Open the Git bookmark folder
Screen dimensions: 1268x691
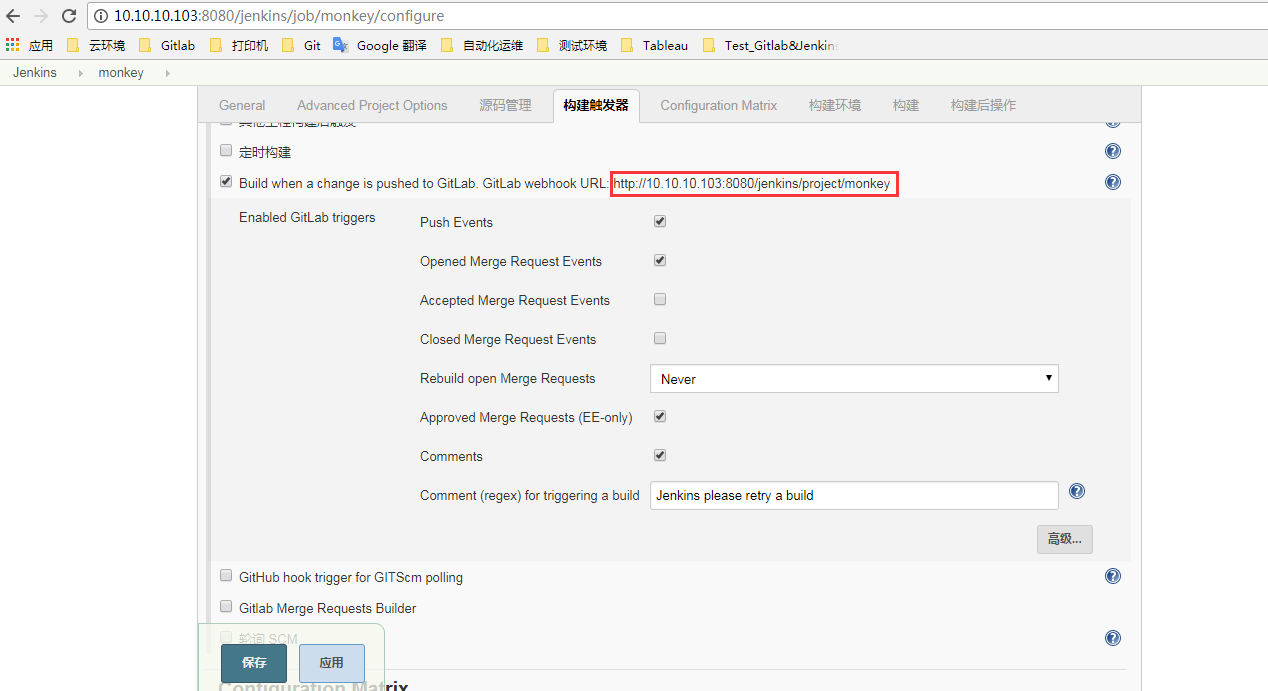302,45
